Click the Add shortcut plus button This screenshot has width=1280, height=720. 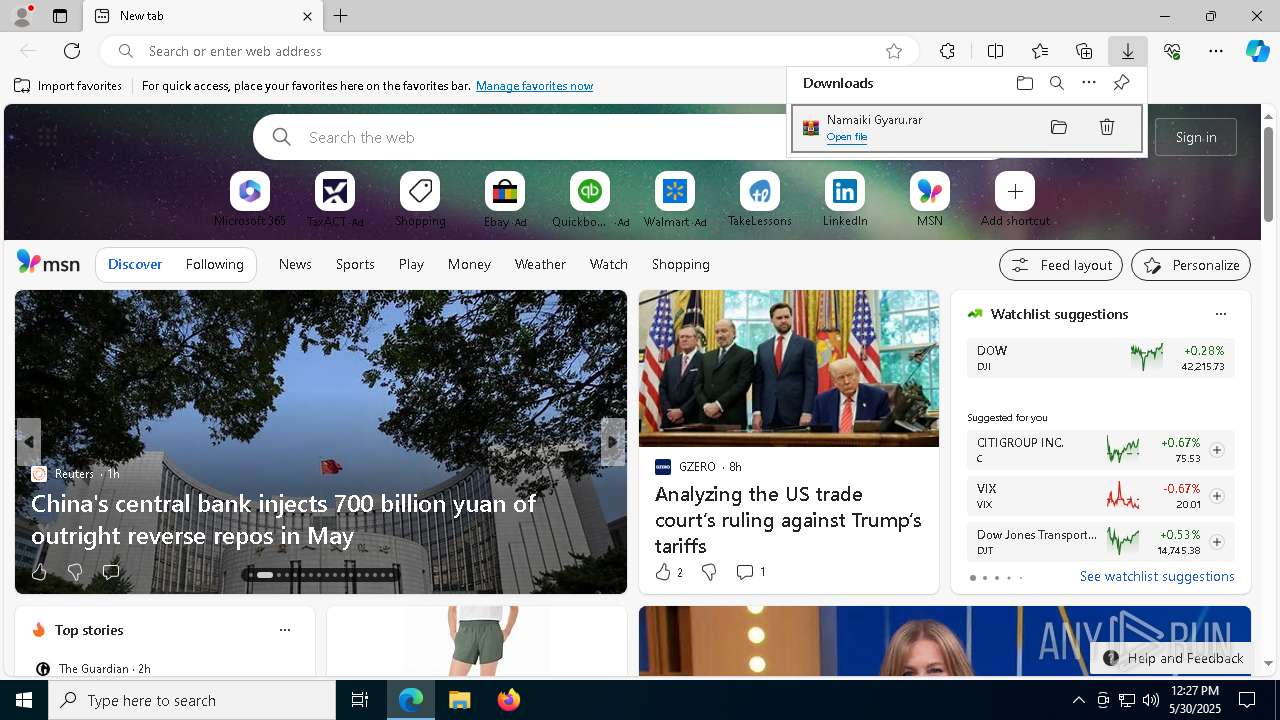[1015, 191]
